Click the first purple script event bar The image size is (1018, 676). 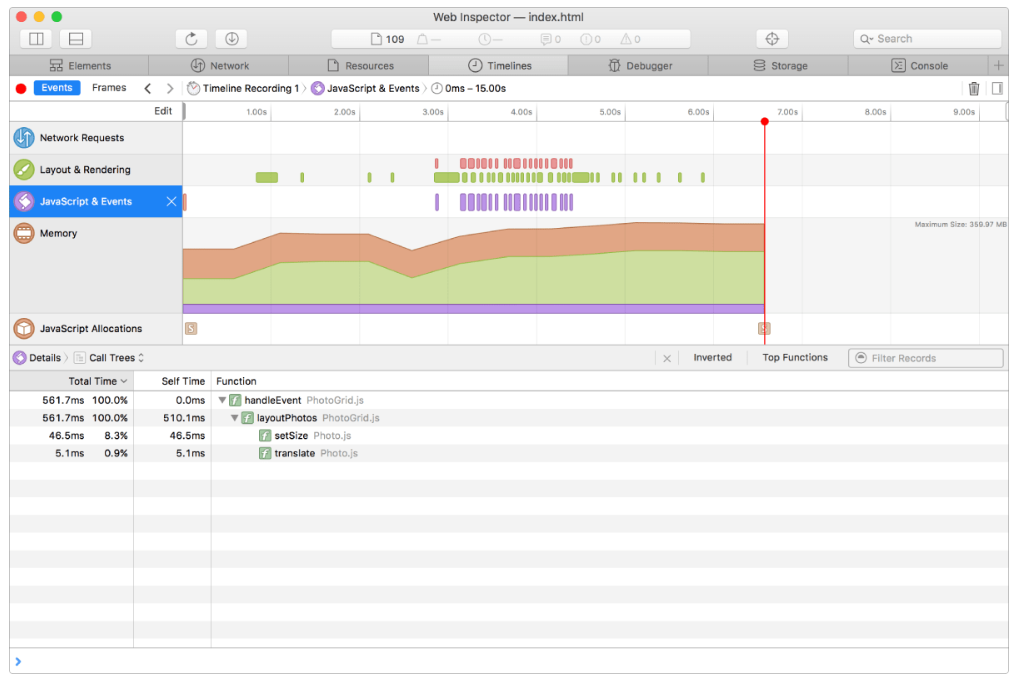point(437,202)
